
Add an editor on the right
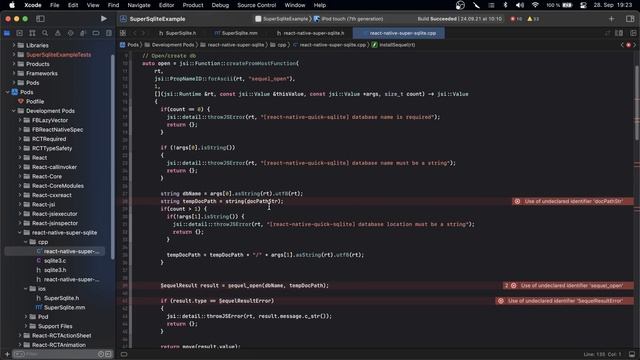pyautogui.click(x=633, y=33)
